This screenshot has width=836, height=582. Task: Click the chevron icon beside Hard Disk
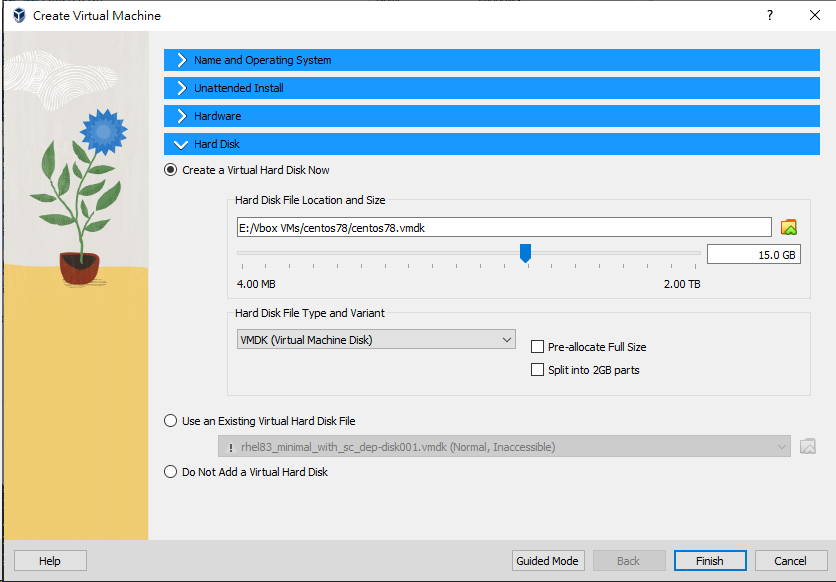(181, 144)
